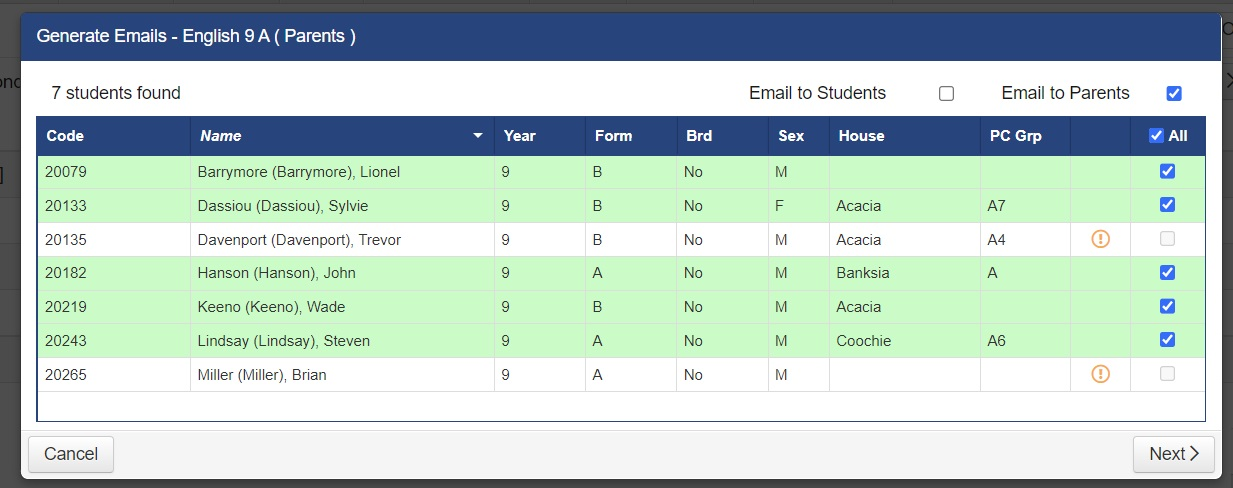Open the Name column sort dropdown arrow
The height and width of the screenshot is (488, 1233).
click(478, 136)
